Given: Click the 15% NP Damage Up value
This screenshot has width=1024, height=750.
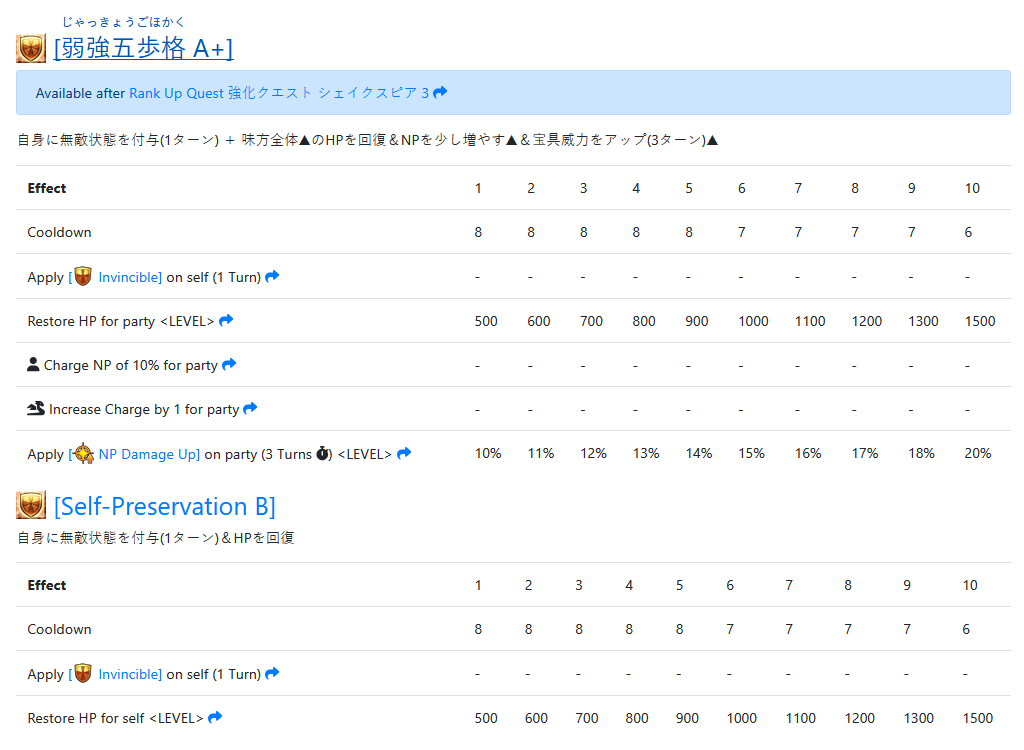Looking at the screenshot, I should coord(751,453).
